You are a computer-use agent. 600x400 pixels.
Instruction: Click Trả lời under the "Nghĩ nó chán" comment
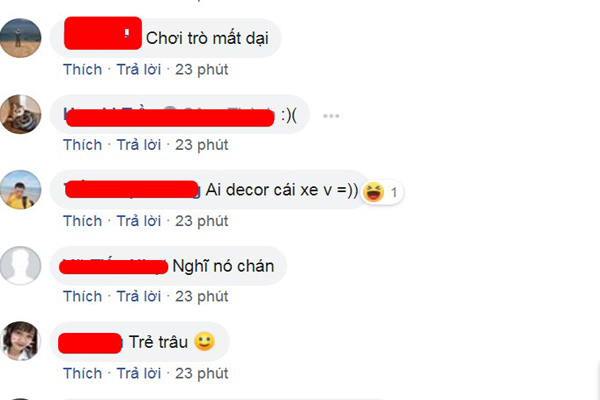(x=139, y=297)
